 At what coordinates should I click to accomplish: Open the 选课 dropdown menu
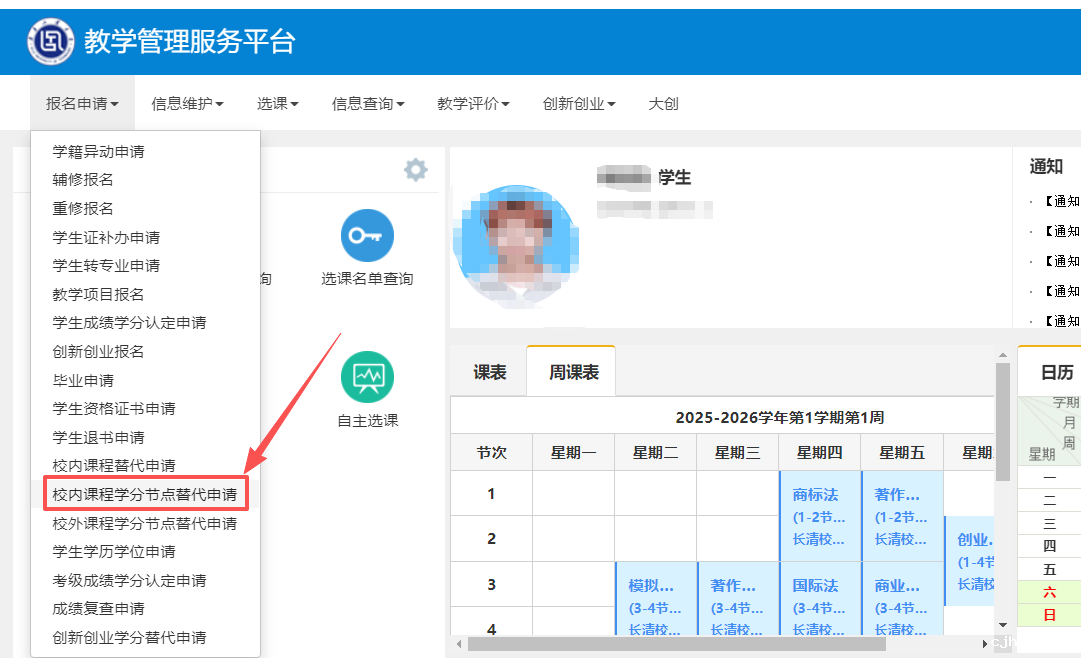(277, 103)
